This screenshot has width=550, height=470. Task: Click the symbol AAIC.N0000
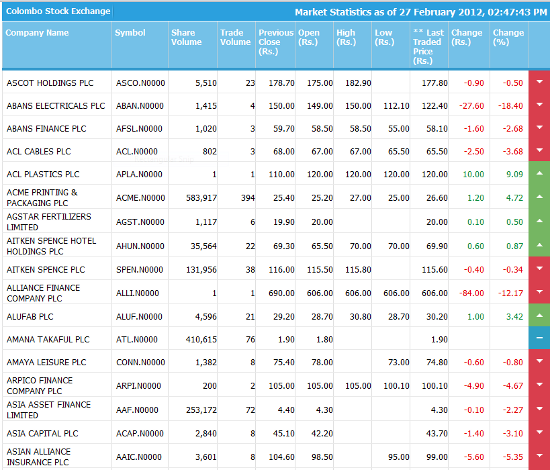point(139,457)
